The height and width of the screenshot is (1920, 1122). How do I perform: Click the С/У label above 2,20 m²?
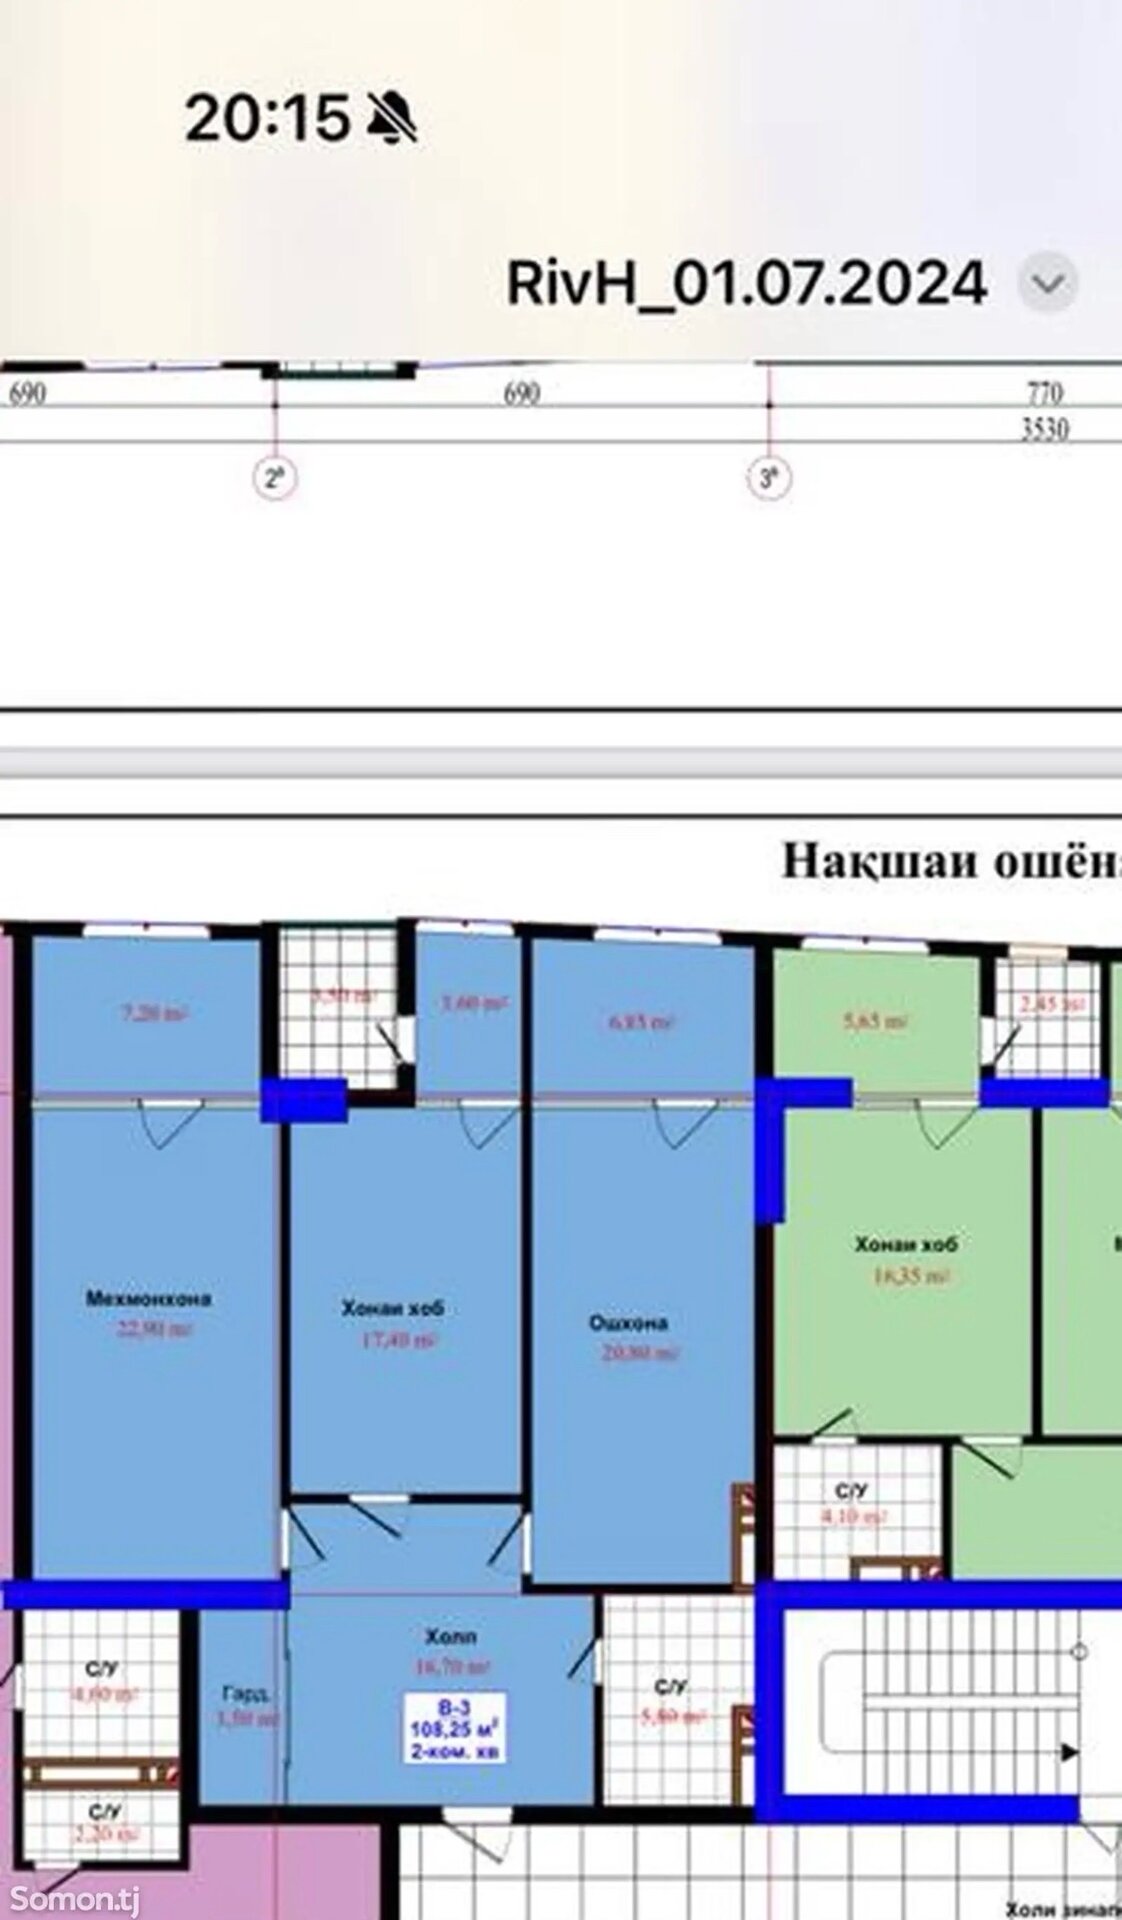[x=104, y=1811]
